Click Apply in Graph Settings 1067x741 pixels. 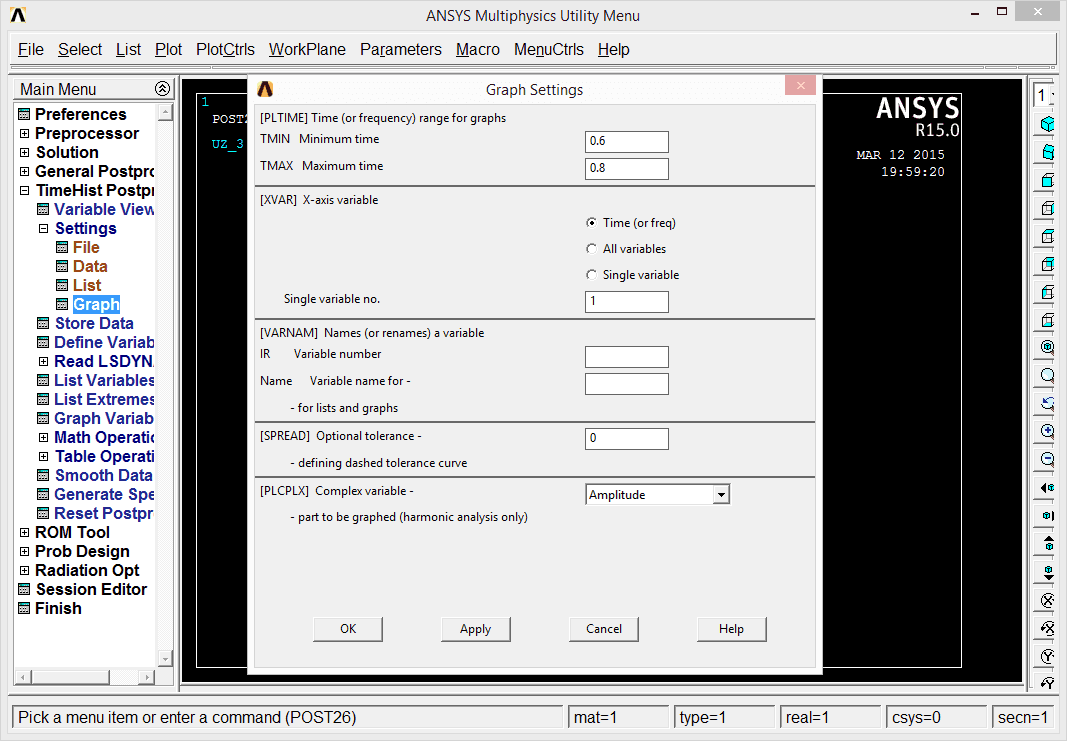click(476, 629)
